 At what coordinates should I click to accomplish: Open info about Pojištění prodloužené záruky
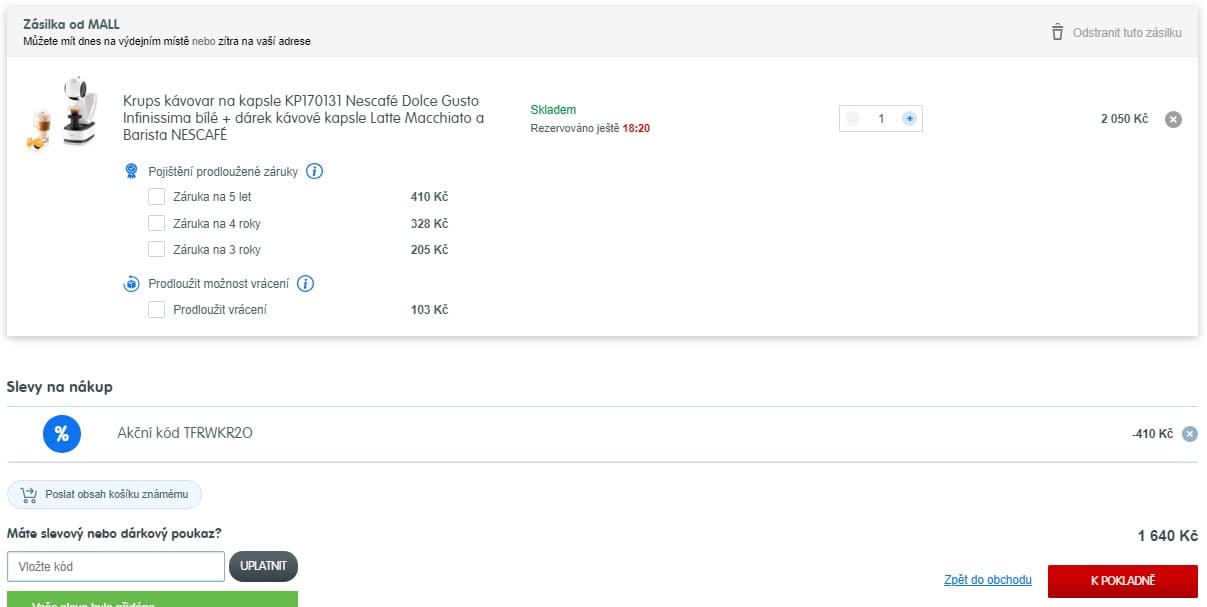314,171
